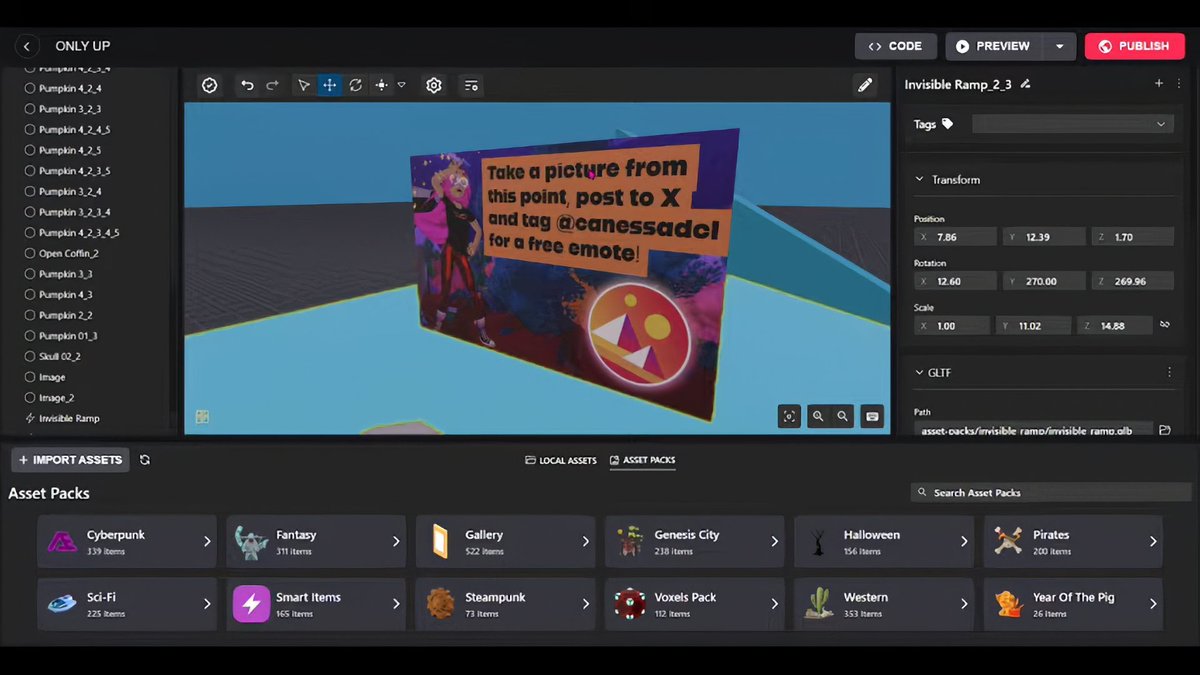This screenshot has width=1200, height=675.
Task: Rename entity via pencil beside Invisible Ramp_2_3
Action: click(1025, 84)
